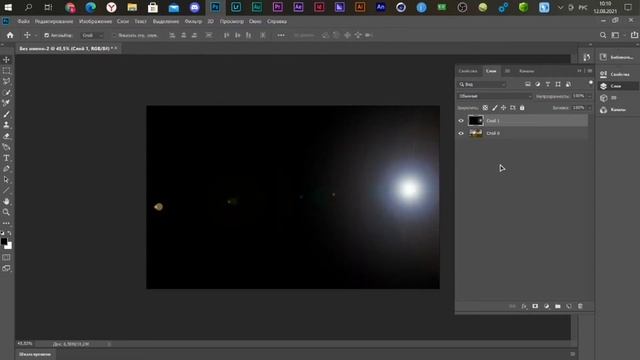Image resolution: width=640 pixels, height=360 pixels.
Task: Open the layer filter kind dropdown
Action: [482, 84]
